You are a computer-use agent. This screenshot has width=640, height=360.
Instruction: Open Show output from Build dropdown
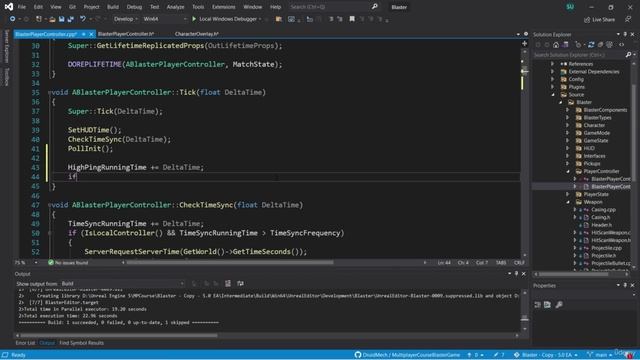click(x=122, y=283)
